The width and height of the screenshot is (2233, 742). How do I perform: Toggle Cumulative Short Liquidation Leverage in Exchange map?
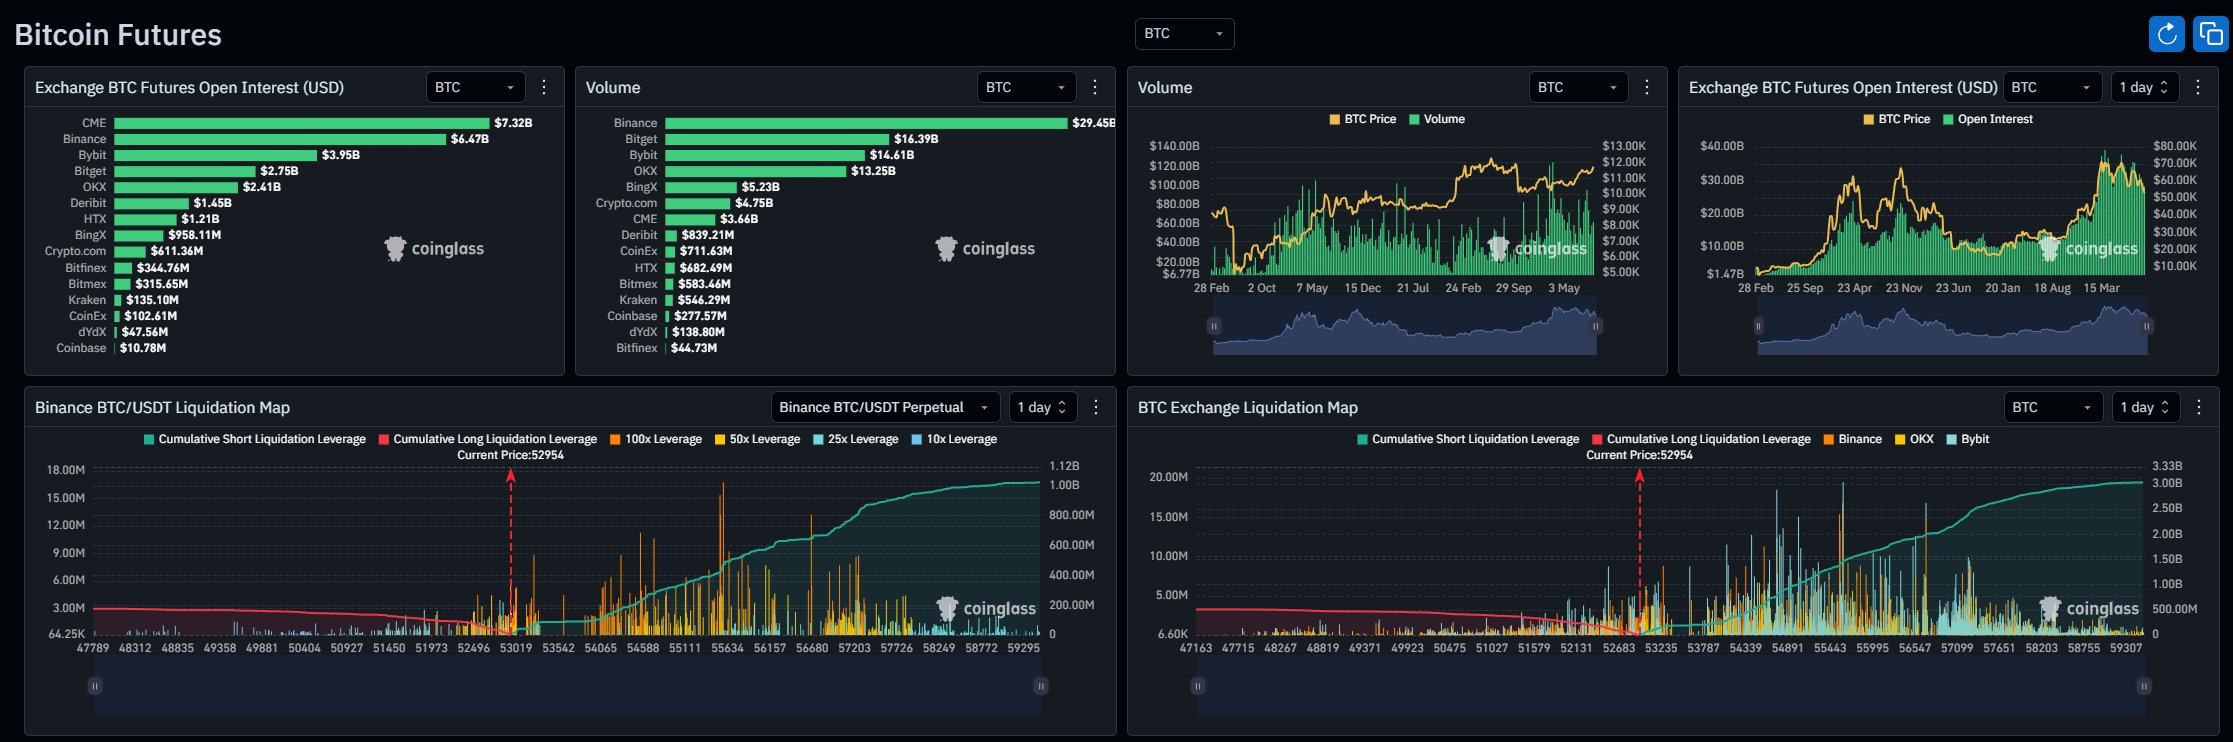point(1468,439)
